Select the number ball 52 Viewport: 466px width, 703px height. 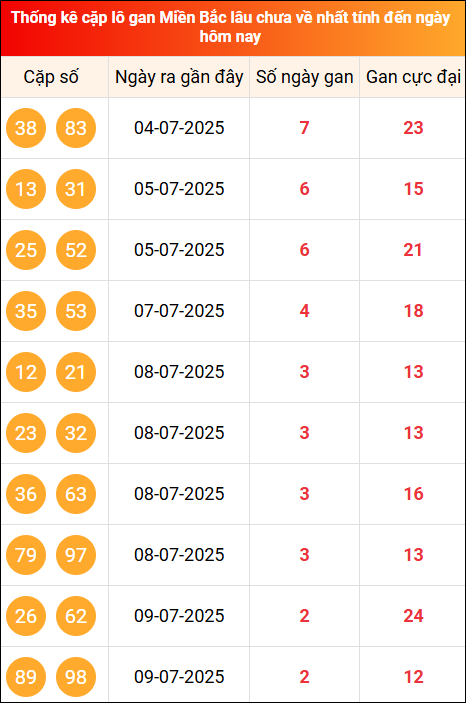click(76, 250)
